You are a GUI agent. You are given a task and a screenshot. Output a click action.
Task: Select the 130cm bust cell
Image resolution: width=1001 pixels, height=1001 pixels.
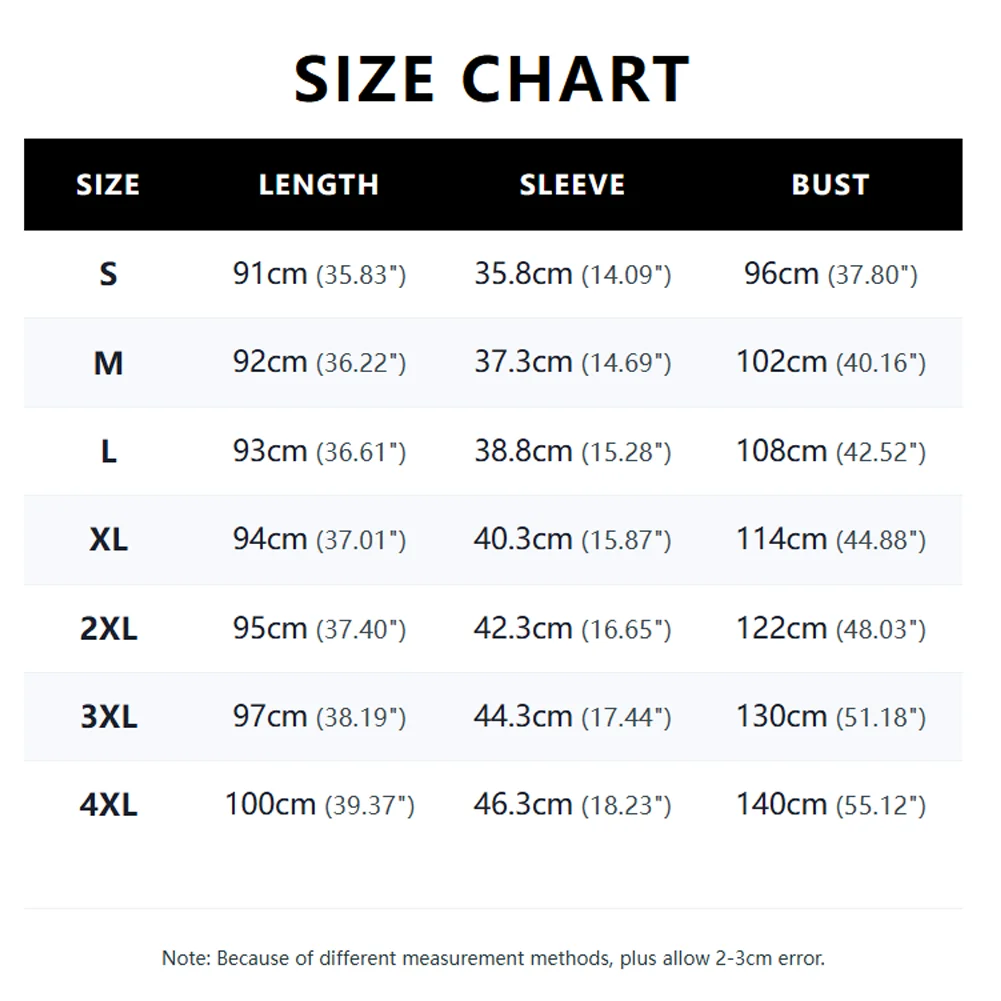coord(831,716)
